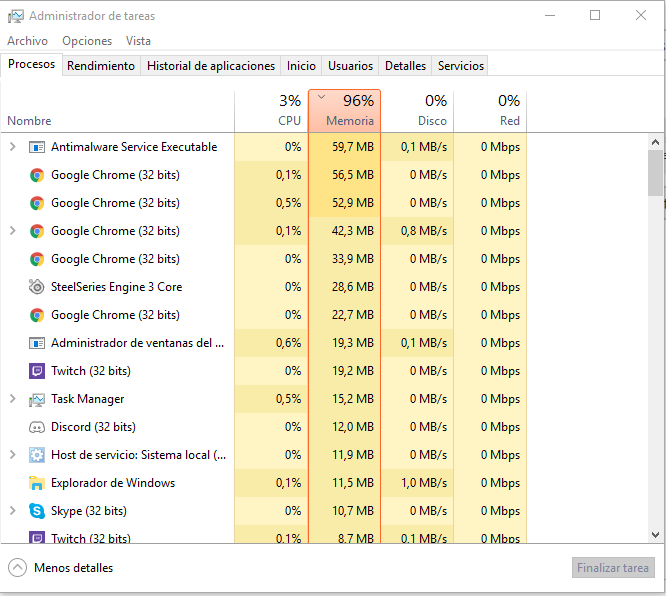Click the Task Manager process icon
Viewport: 666px width, 596px height.
point(37,399)
